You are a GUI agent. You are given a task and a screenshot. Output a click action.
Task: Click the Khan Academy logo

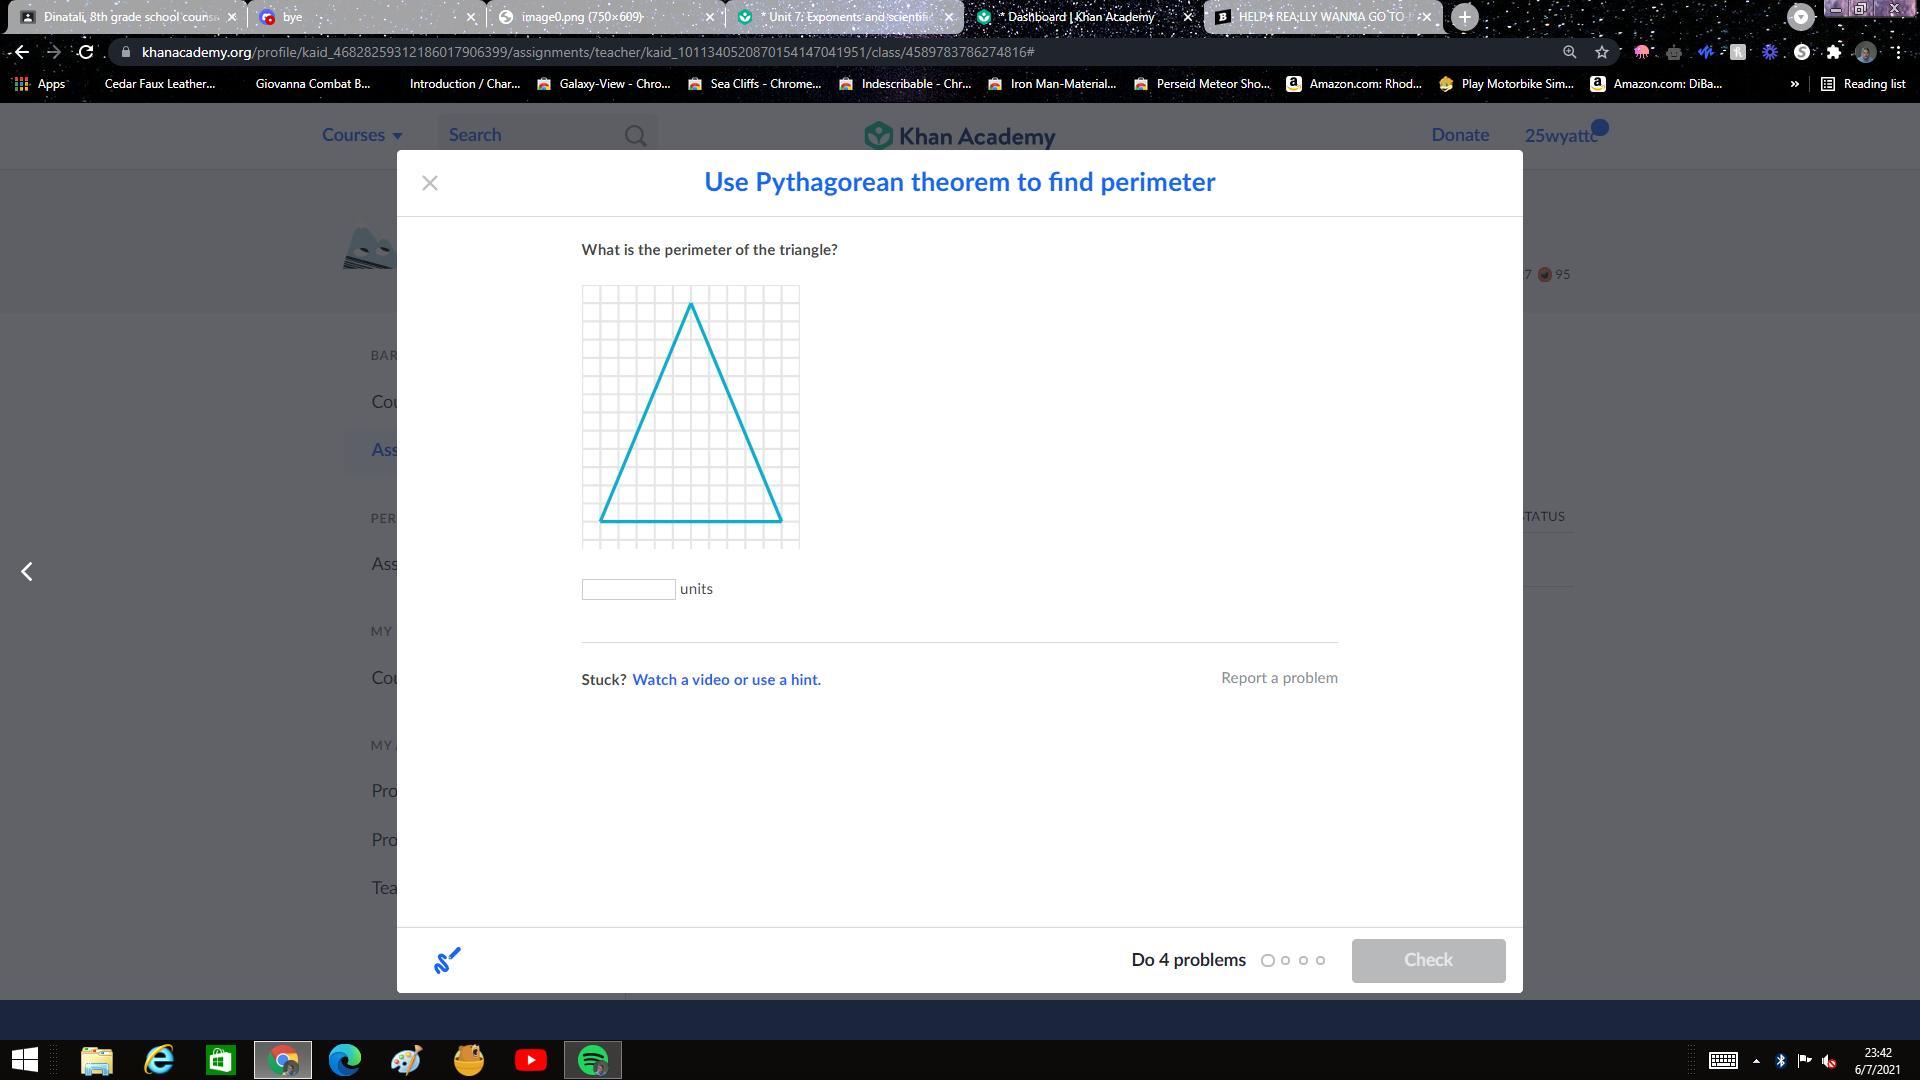point(960,136)
